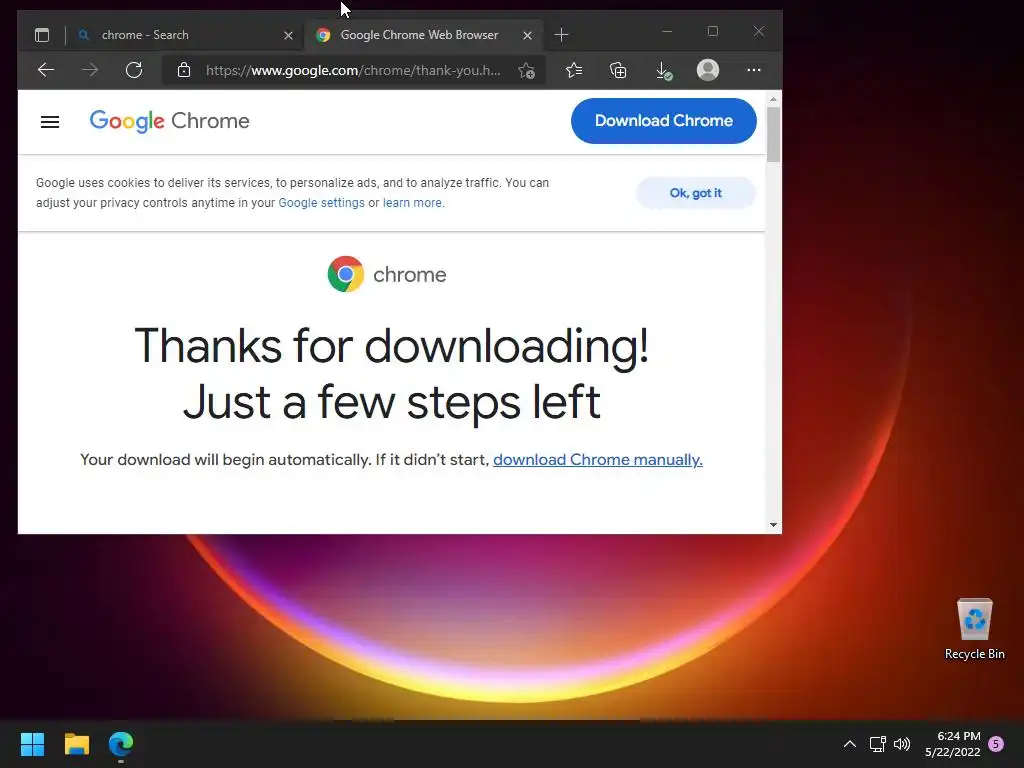Refresh the current page

134,70
